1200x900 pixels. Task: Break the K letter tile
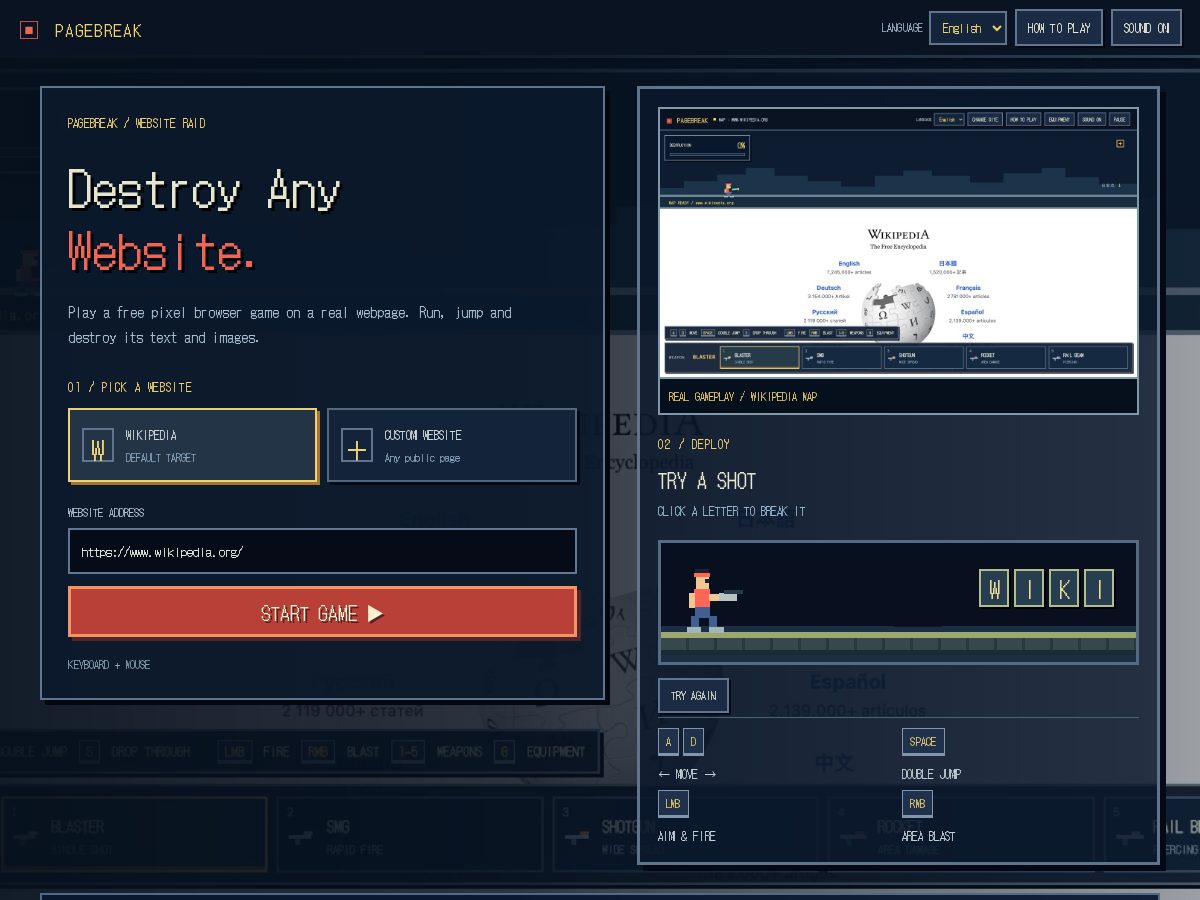point(1063,589)
